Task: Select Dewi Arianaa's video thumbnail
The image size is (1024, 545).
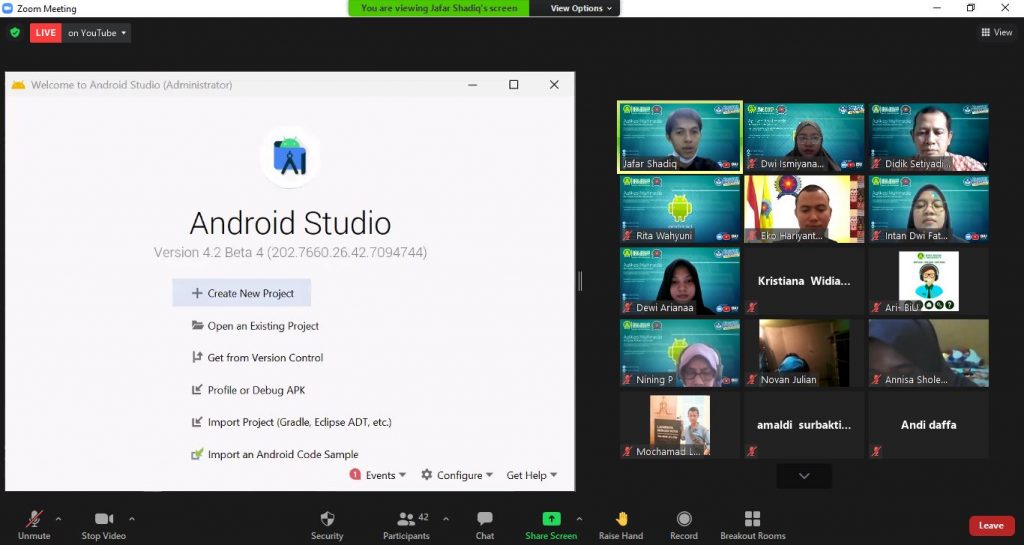Action: pyautogui.click(x=680, y=281)
